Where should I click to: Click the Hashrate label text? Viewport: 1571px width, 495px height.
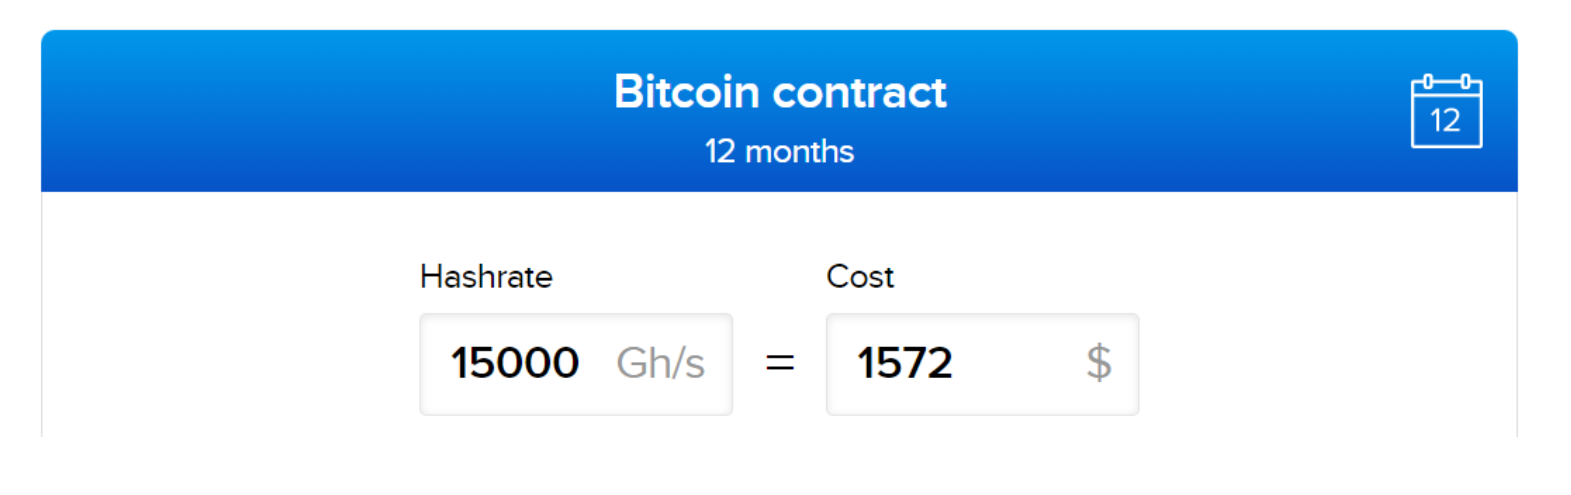[x=486, y=277]
